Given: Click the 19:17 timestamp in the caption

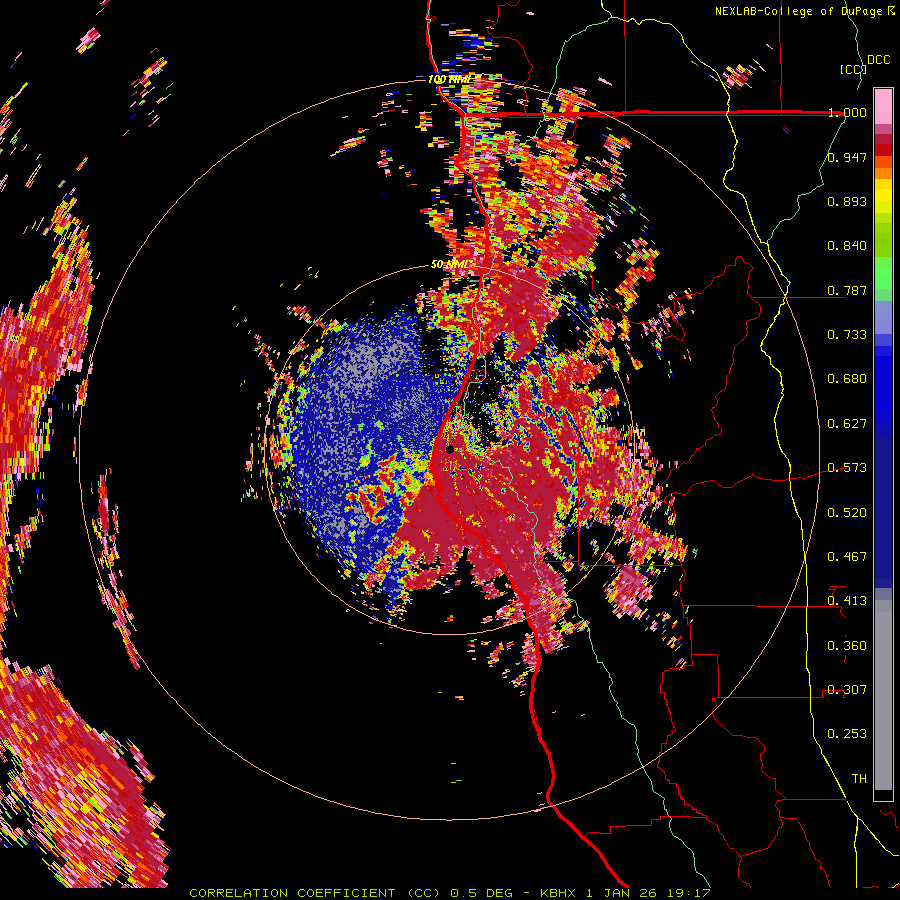Looking at the screenshot, I should [688, 893].
